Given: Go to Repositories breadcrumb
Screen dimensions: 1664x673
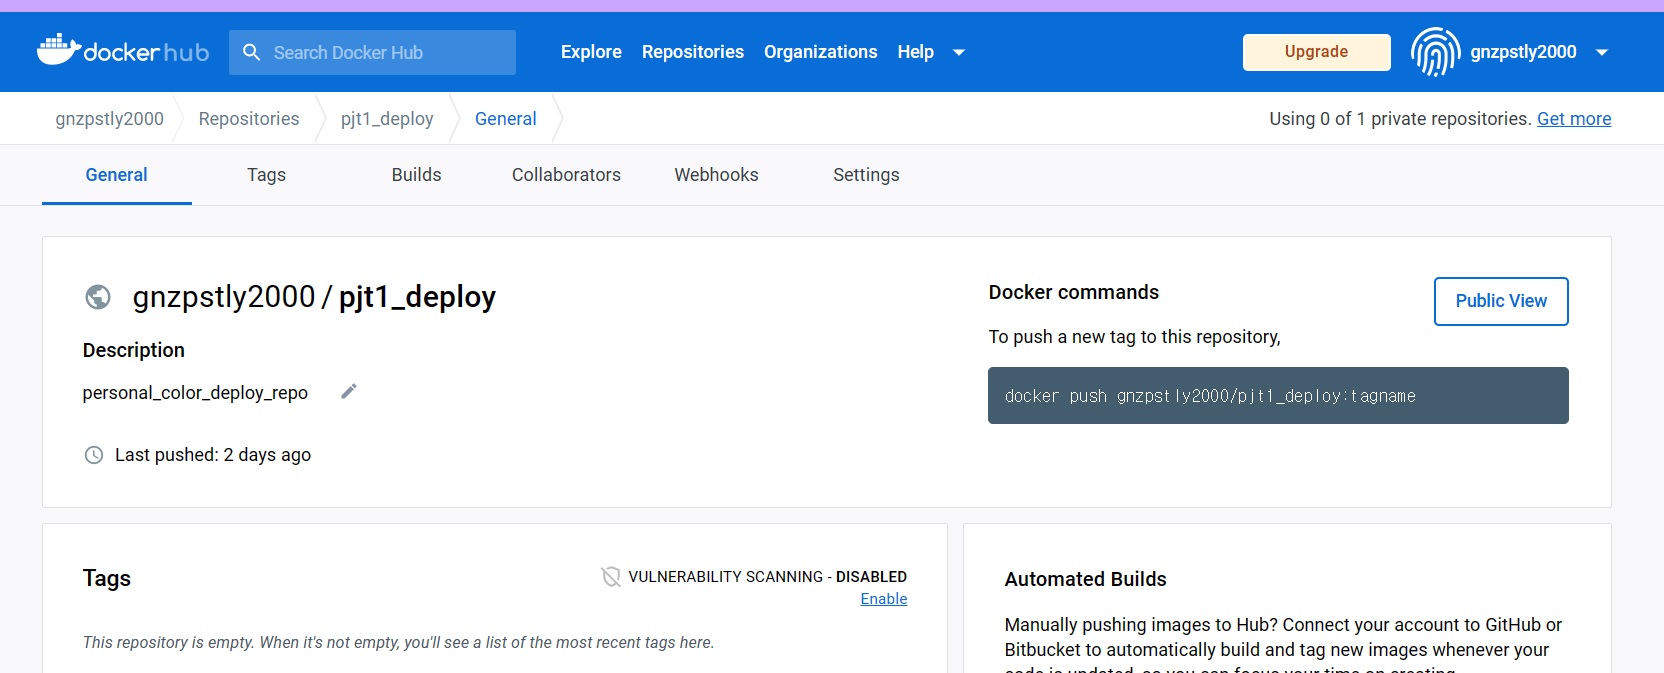Looking at the screenshot, I should pyautogui.click(x=249, y=119).
